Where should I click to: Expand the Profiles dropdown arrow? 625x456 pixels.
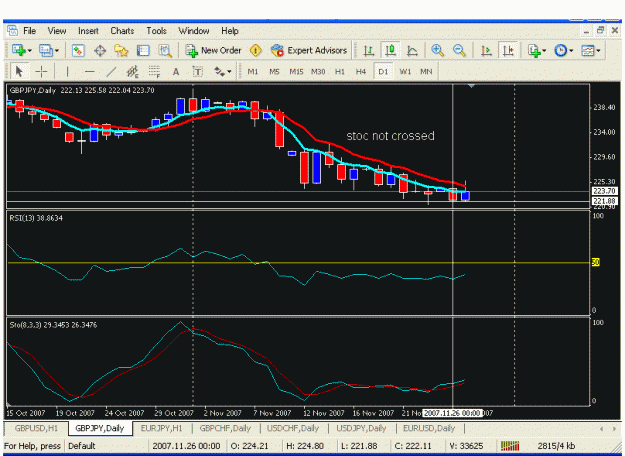(57, 51)
